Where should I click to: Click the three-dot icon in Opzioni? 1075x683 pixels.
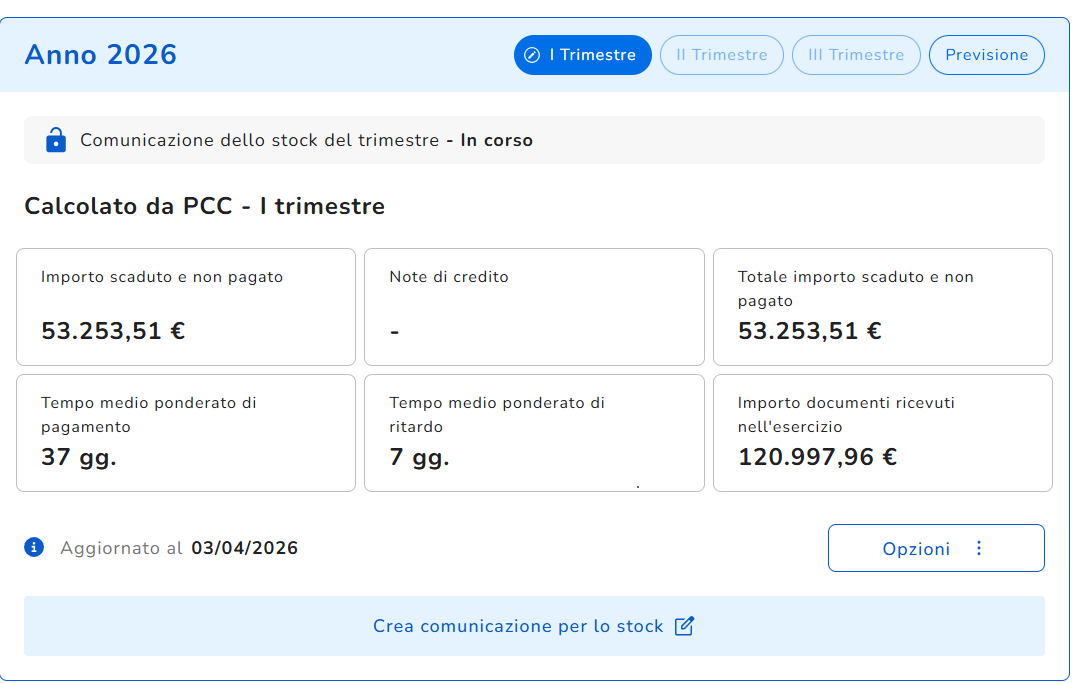(x=978, y=548)
